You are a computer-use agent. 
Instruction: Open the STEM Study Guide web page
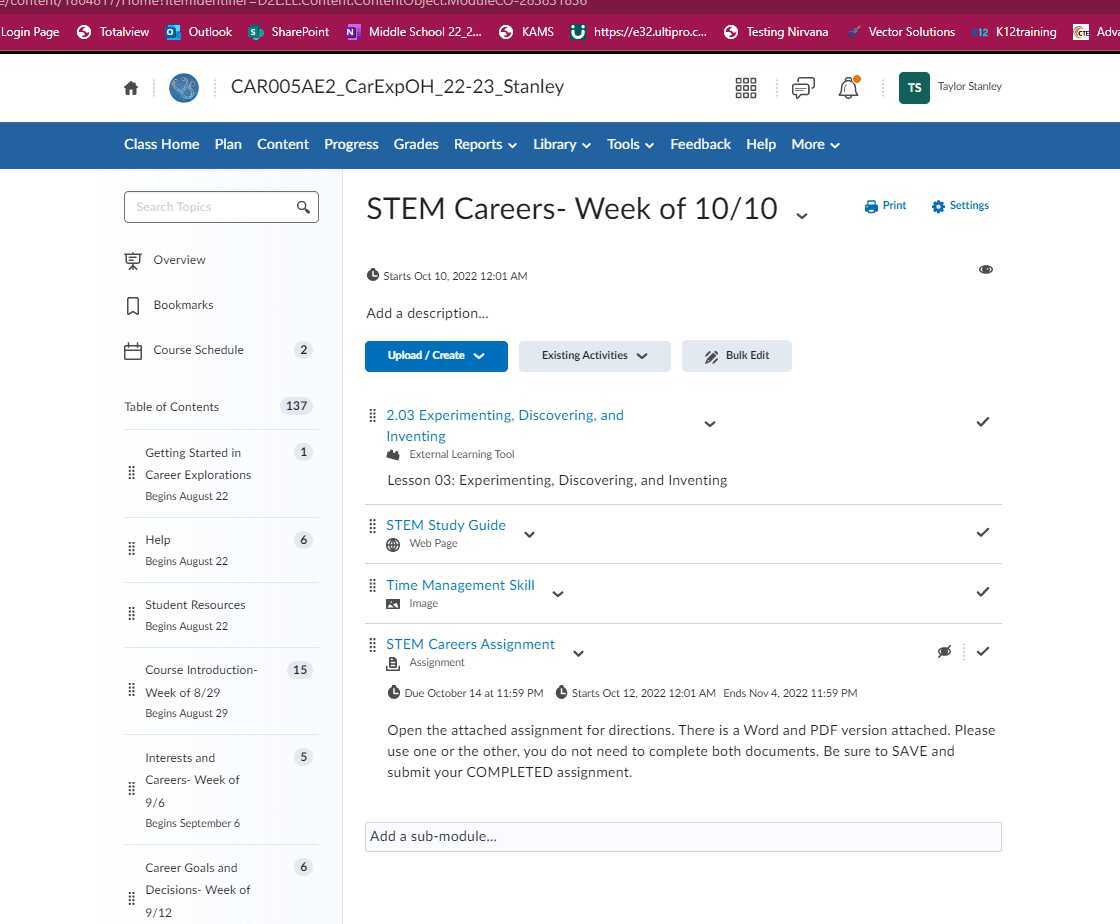(445, 524)
